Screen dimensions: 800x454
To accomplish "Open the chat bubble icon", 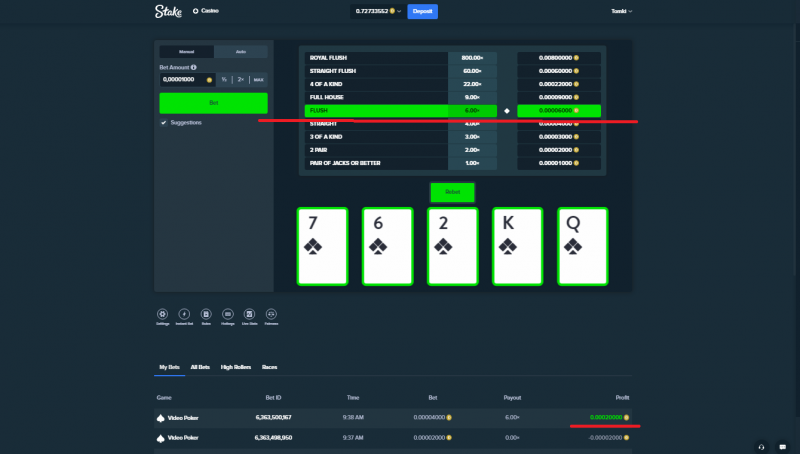I will 783,447.
